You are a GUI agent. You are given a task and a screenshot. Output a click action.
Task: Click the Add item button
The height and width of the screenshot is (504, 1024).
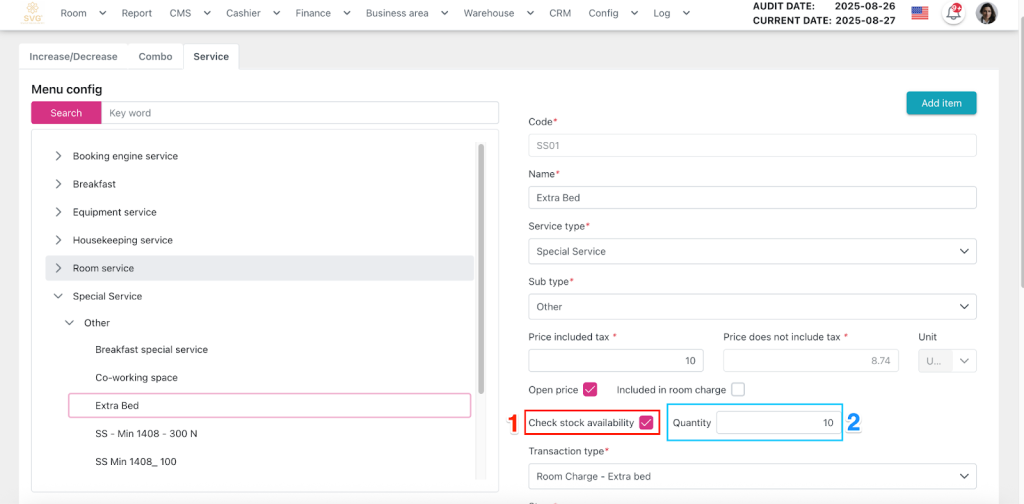941,103
